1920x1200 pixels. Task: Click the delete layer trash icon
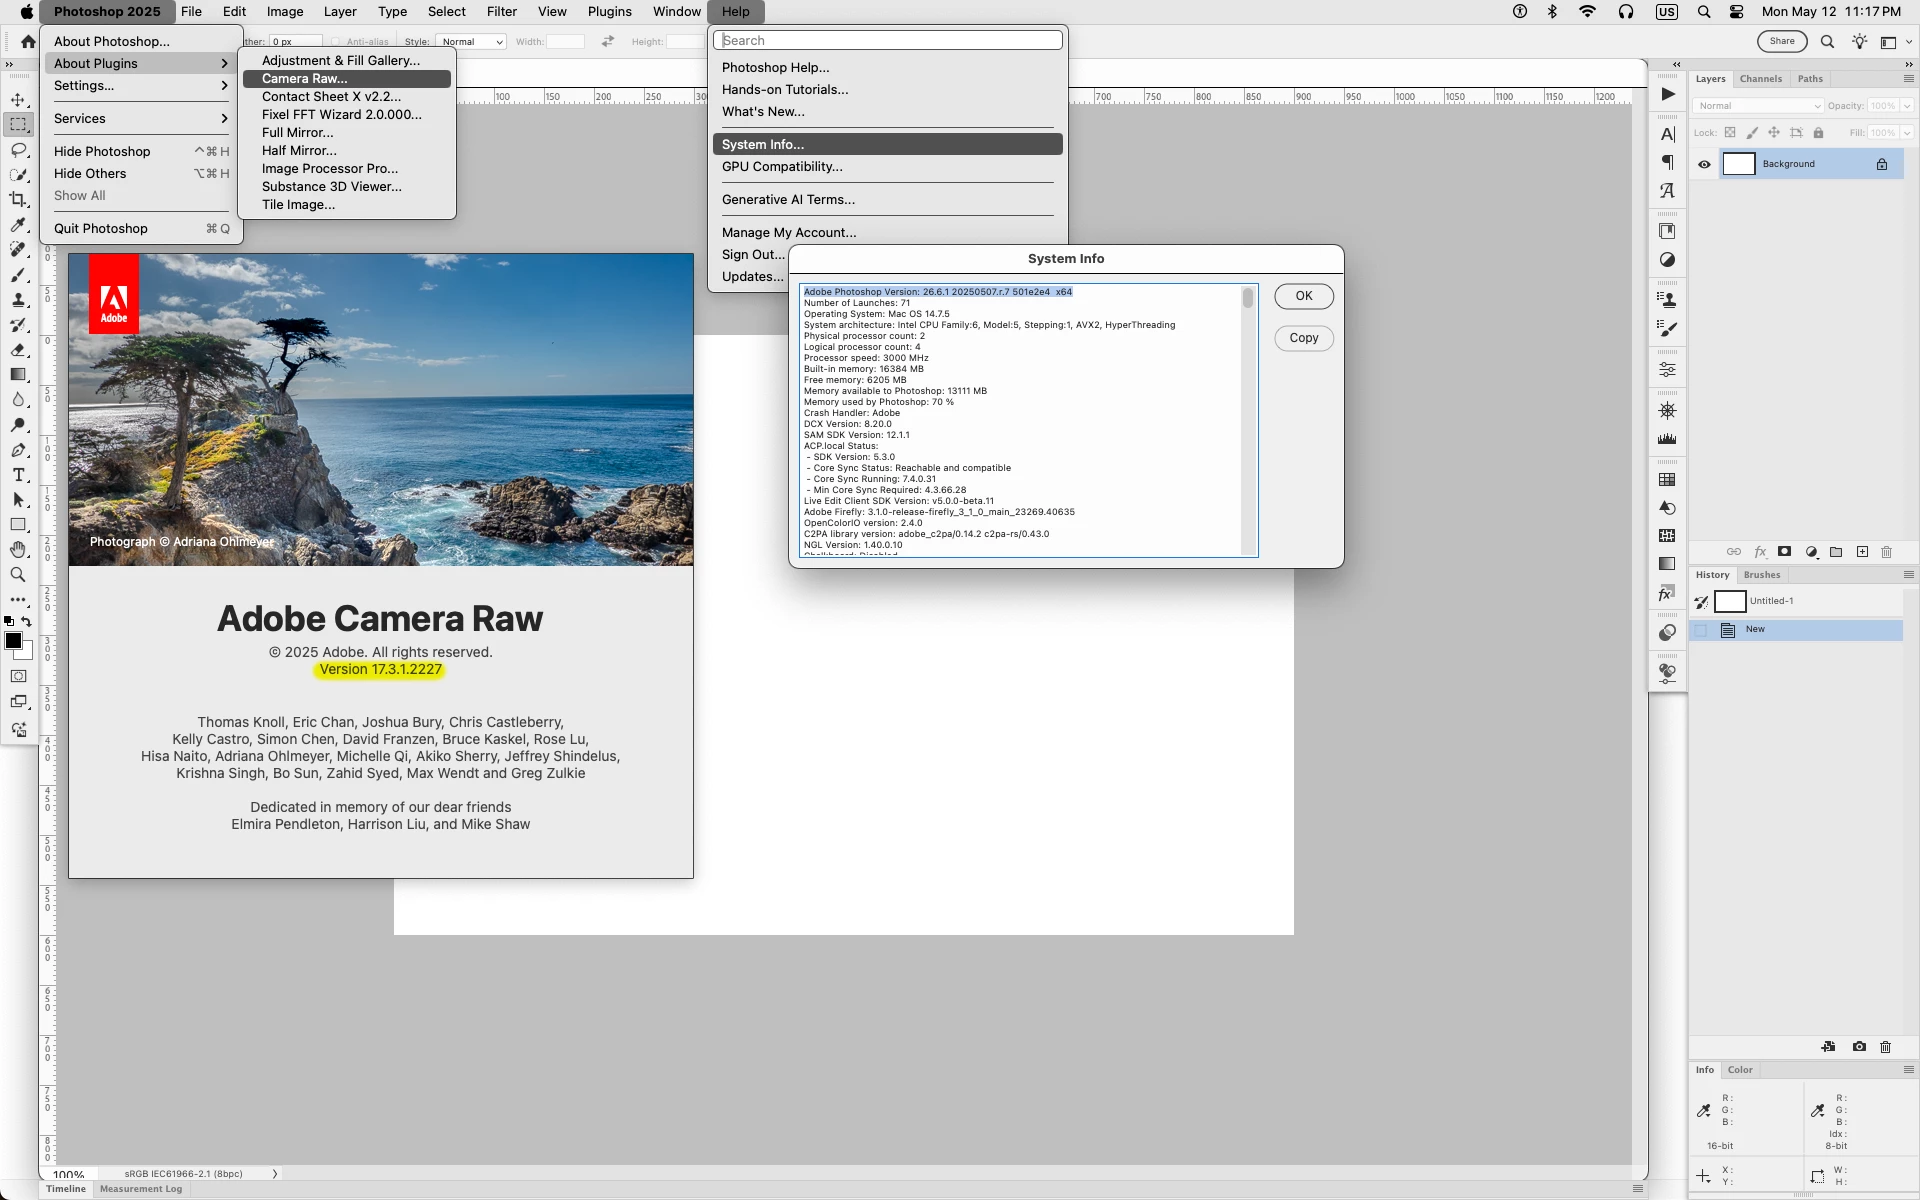click(x=1887, y=552)
